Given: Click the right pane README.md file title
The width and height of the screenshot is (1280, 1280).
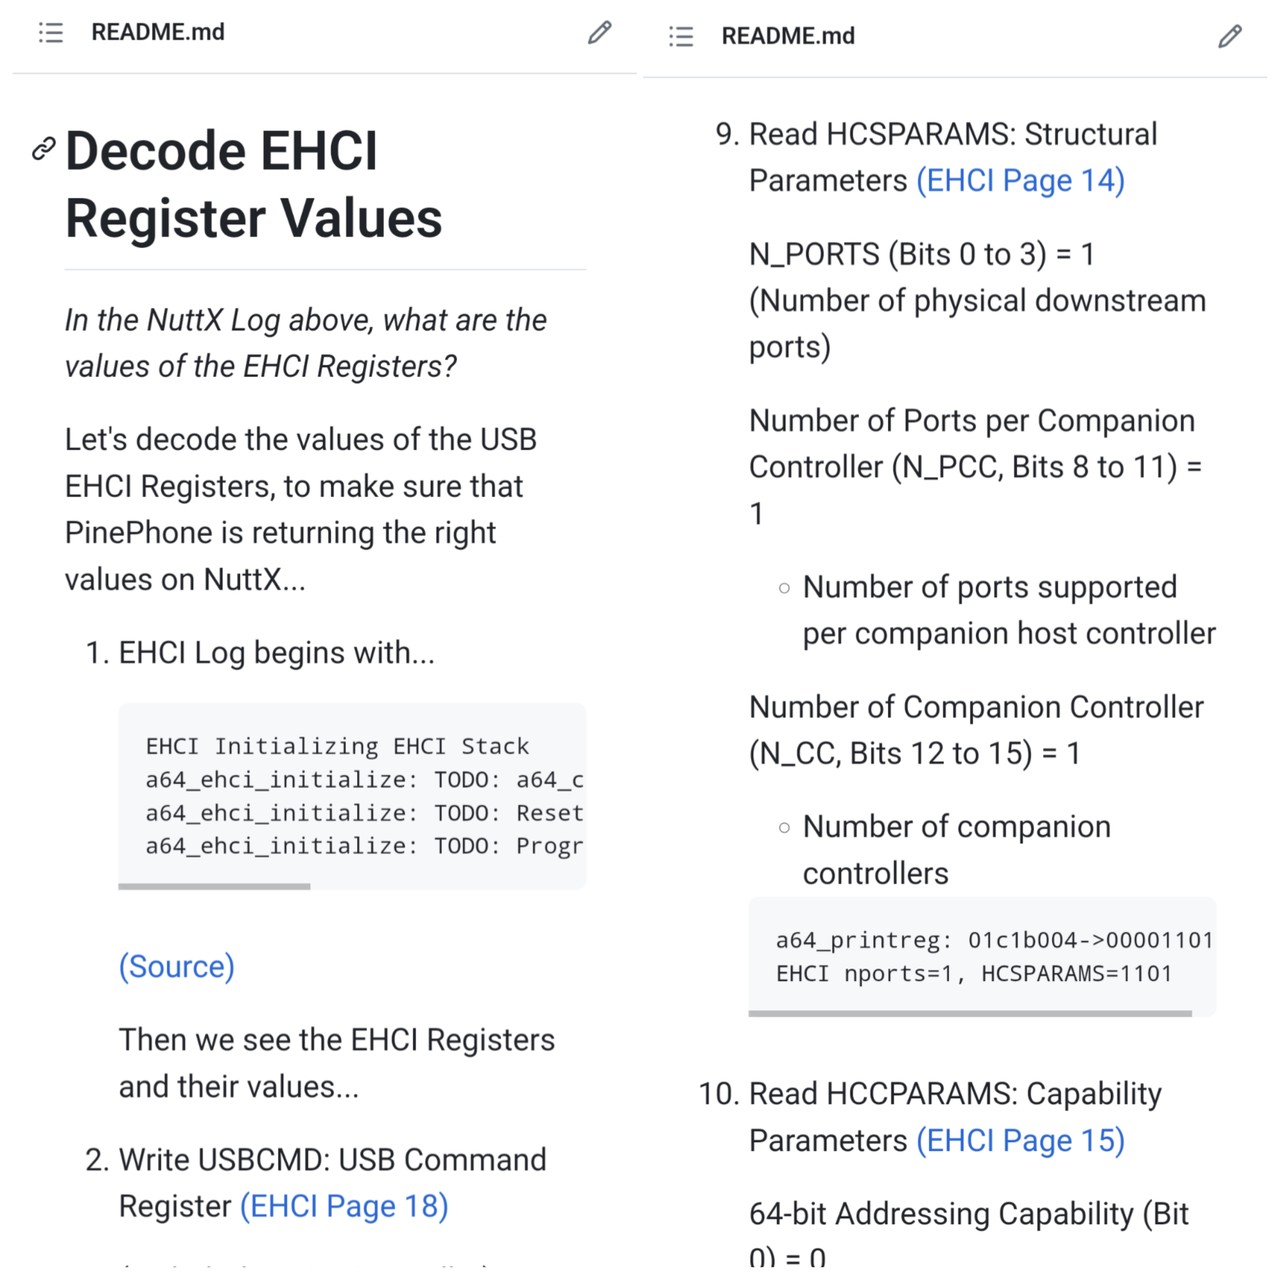Looking at the screenshot, I should click(788, 36).
